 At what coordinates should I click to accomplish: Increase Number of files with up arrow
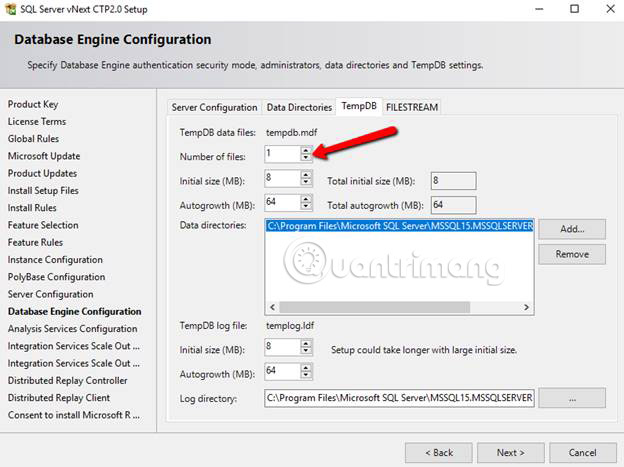[x=306, y=150]
